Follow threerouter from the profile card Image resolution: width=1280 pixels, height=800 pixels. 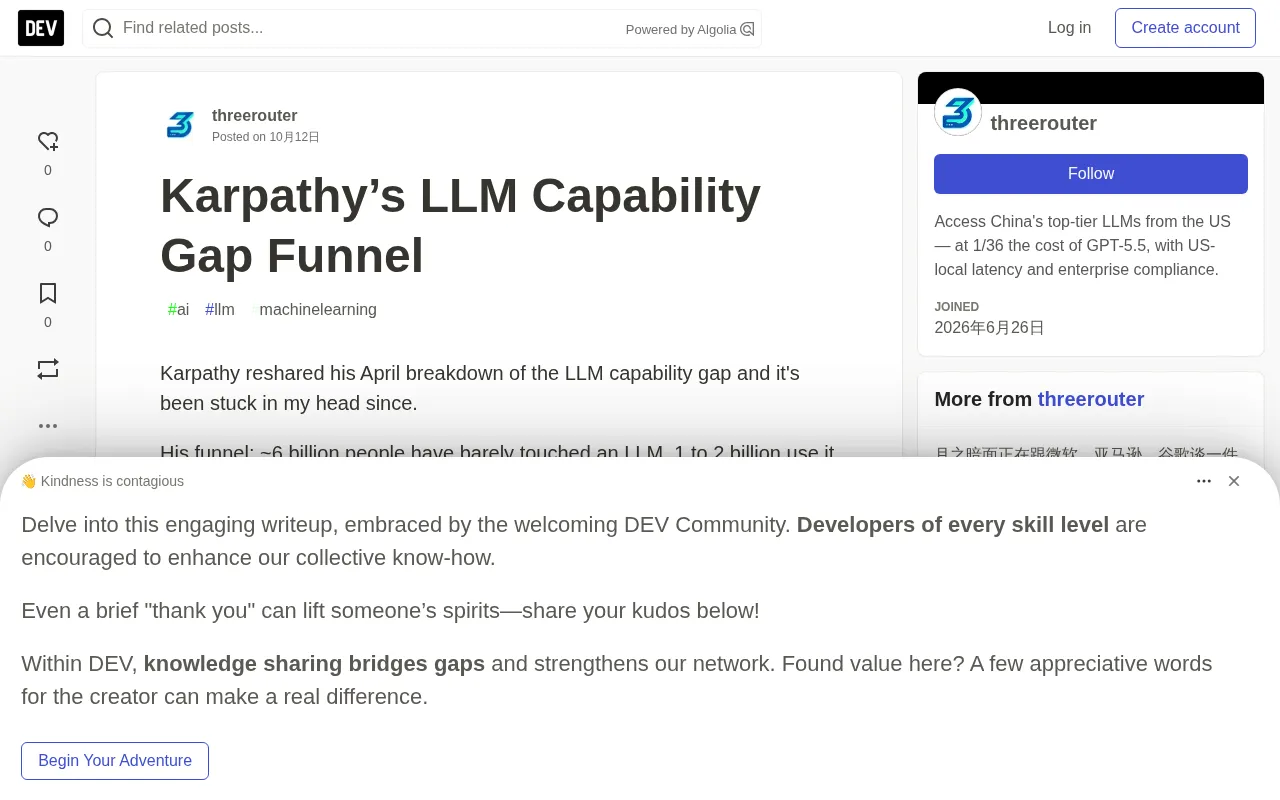pyautogui.click(x=1091, y=174)
